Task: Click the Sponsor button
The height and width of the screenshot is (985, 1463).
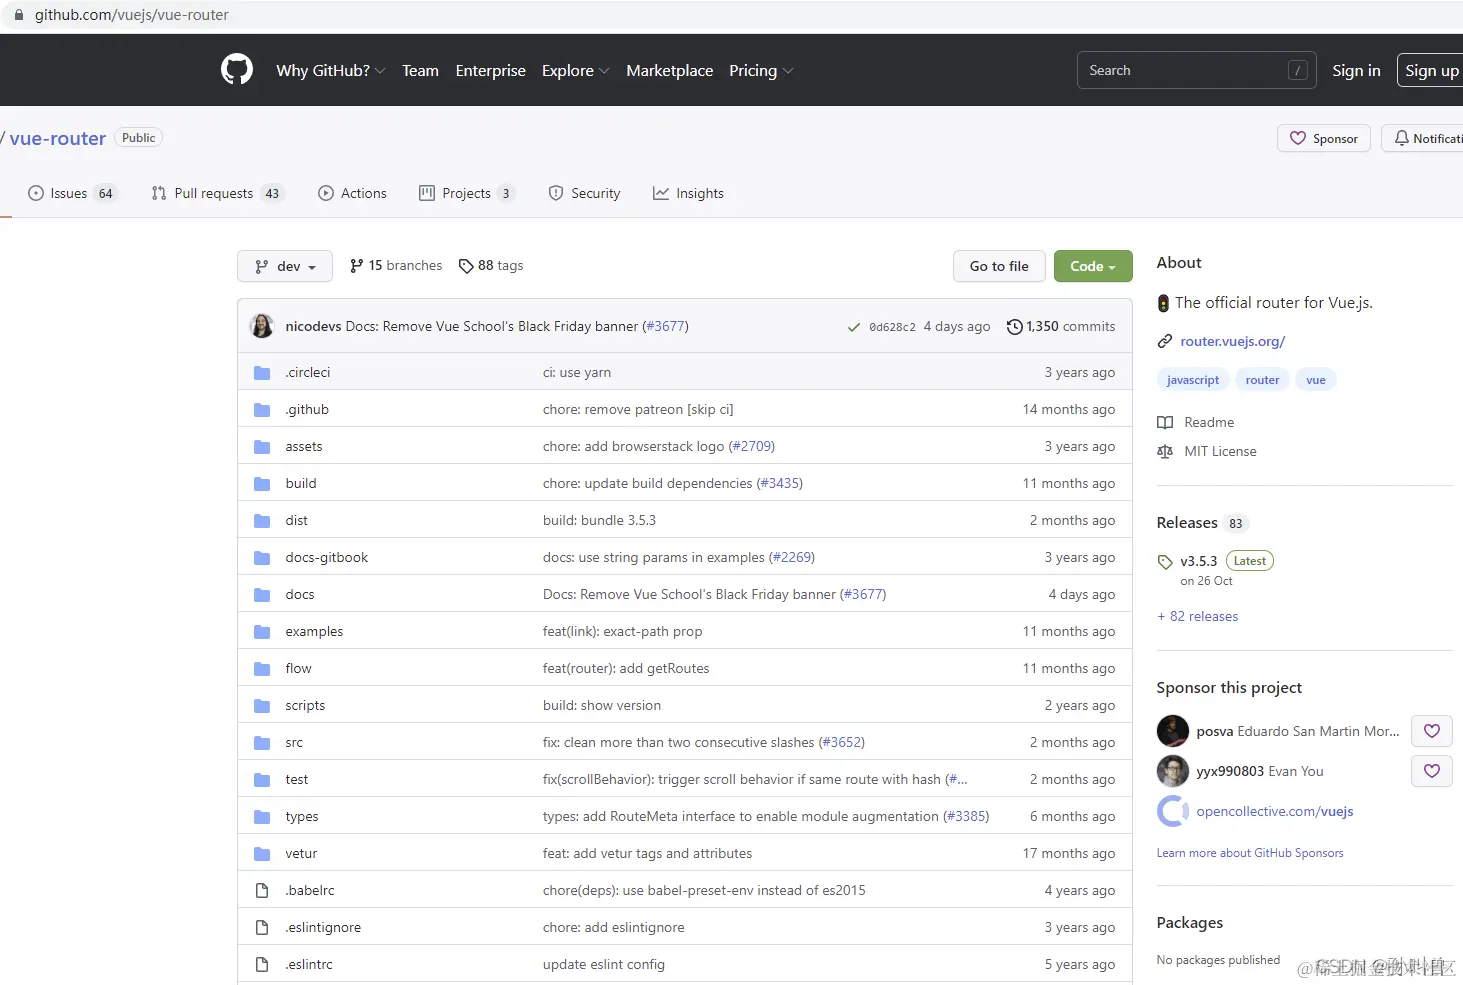Action: (x=1323, y=138)
